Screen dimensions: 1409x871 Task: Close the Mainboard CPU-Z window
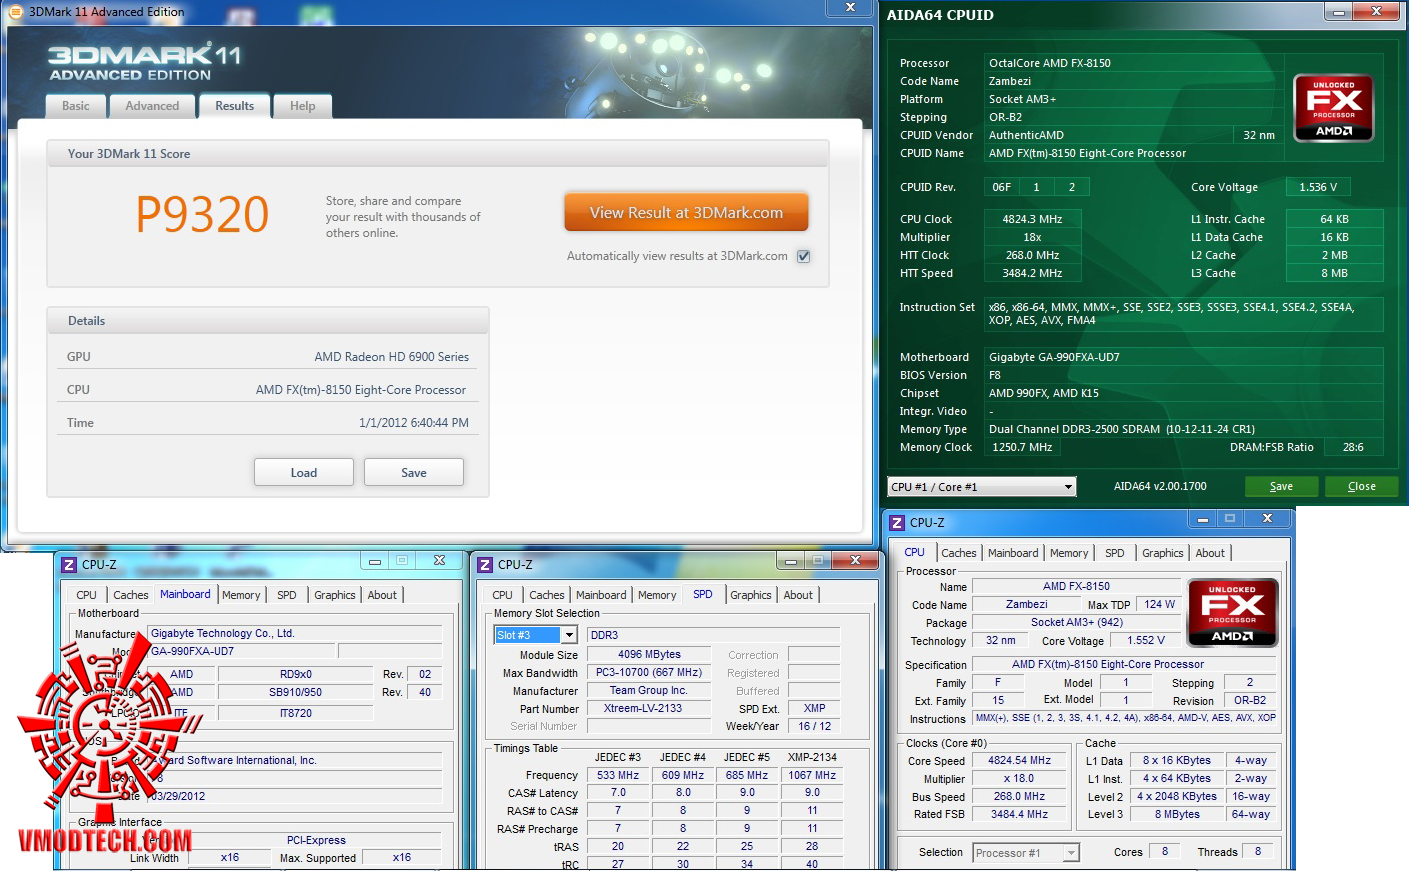click(x=439, y=561)
